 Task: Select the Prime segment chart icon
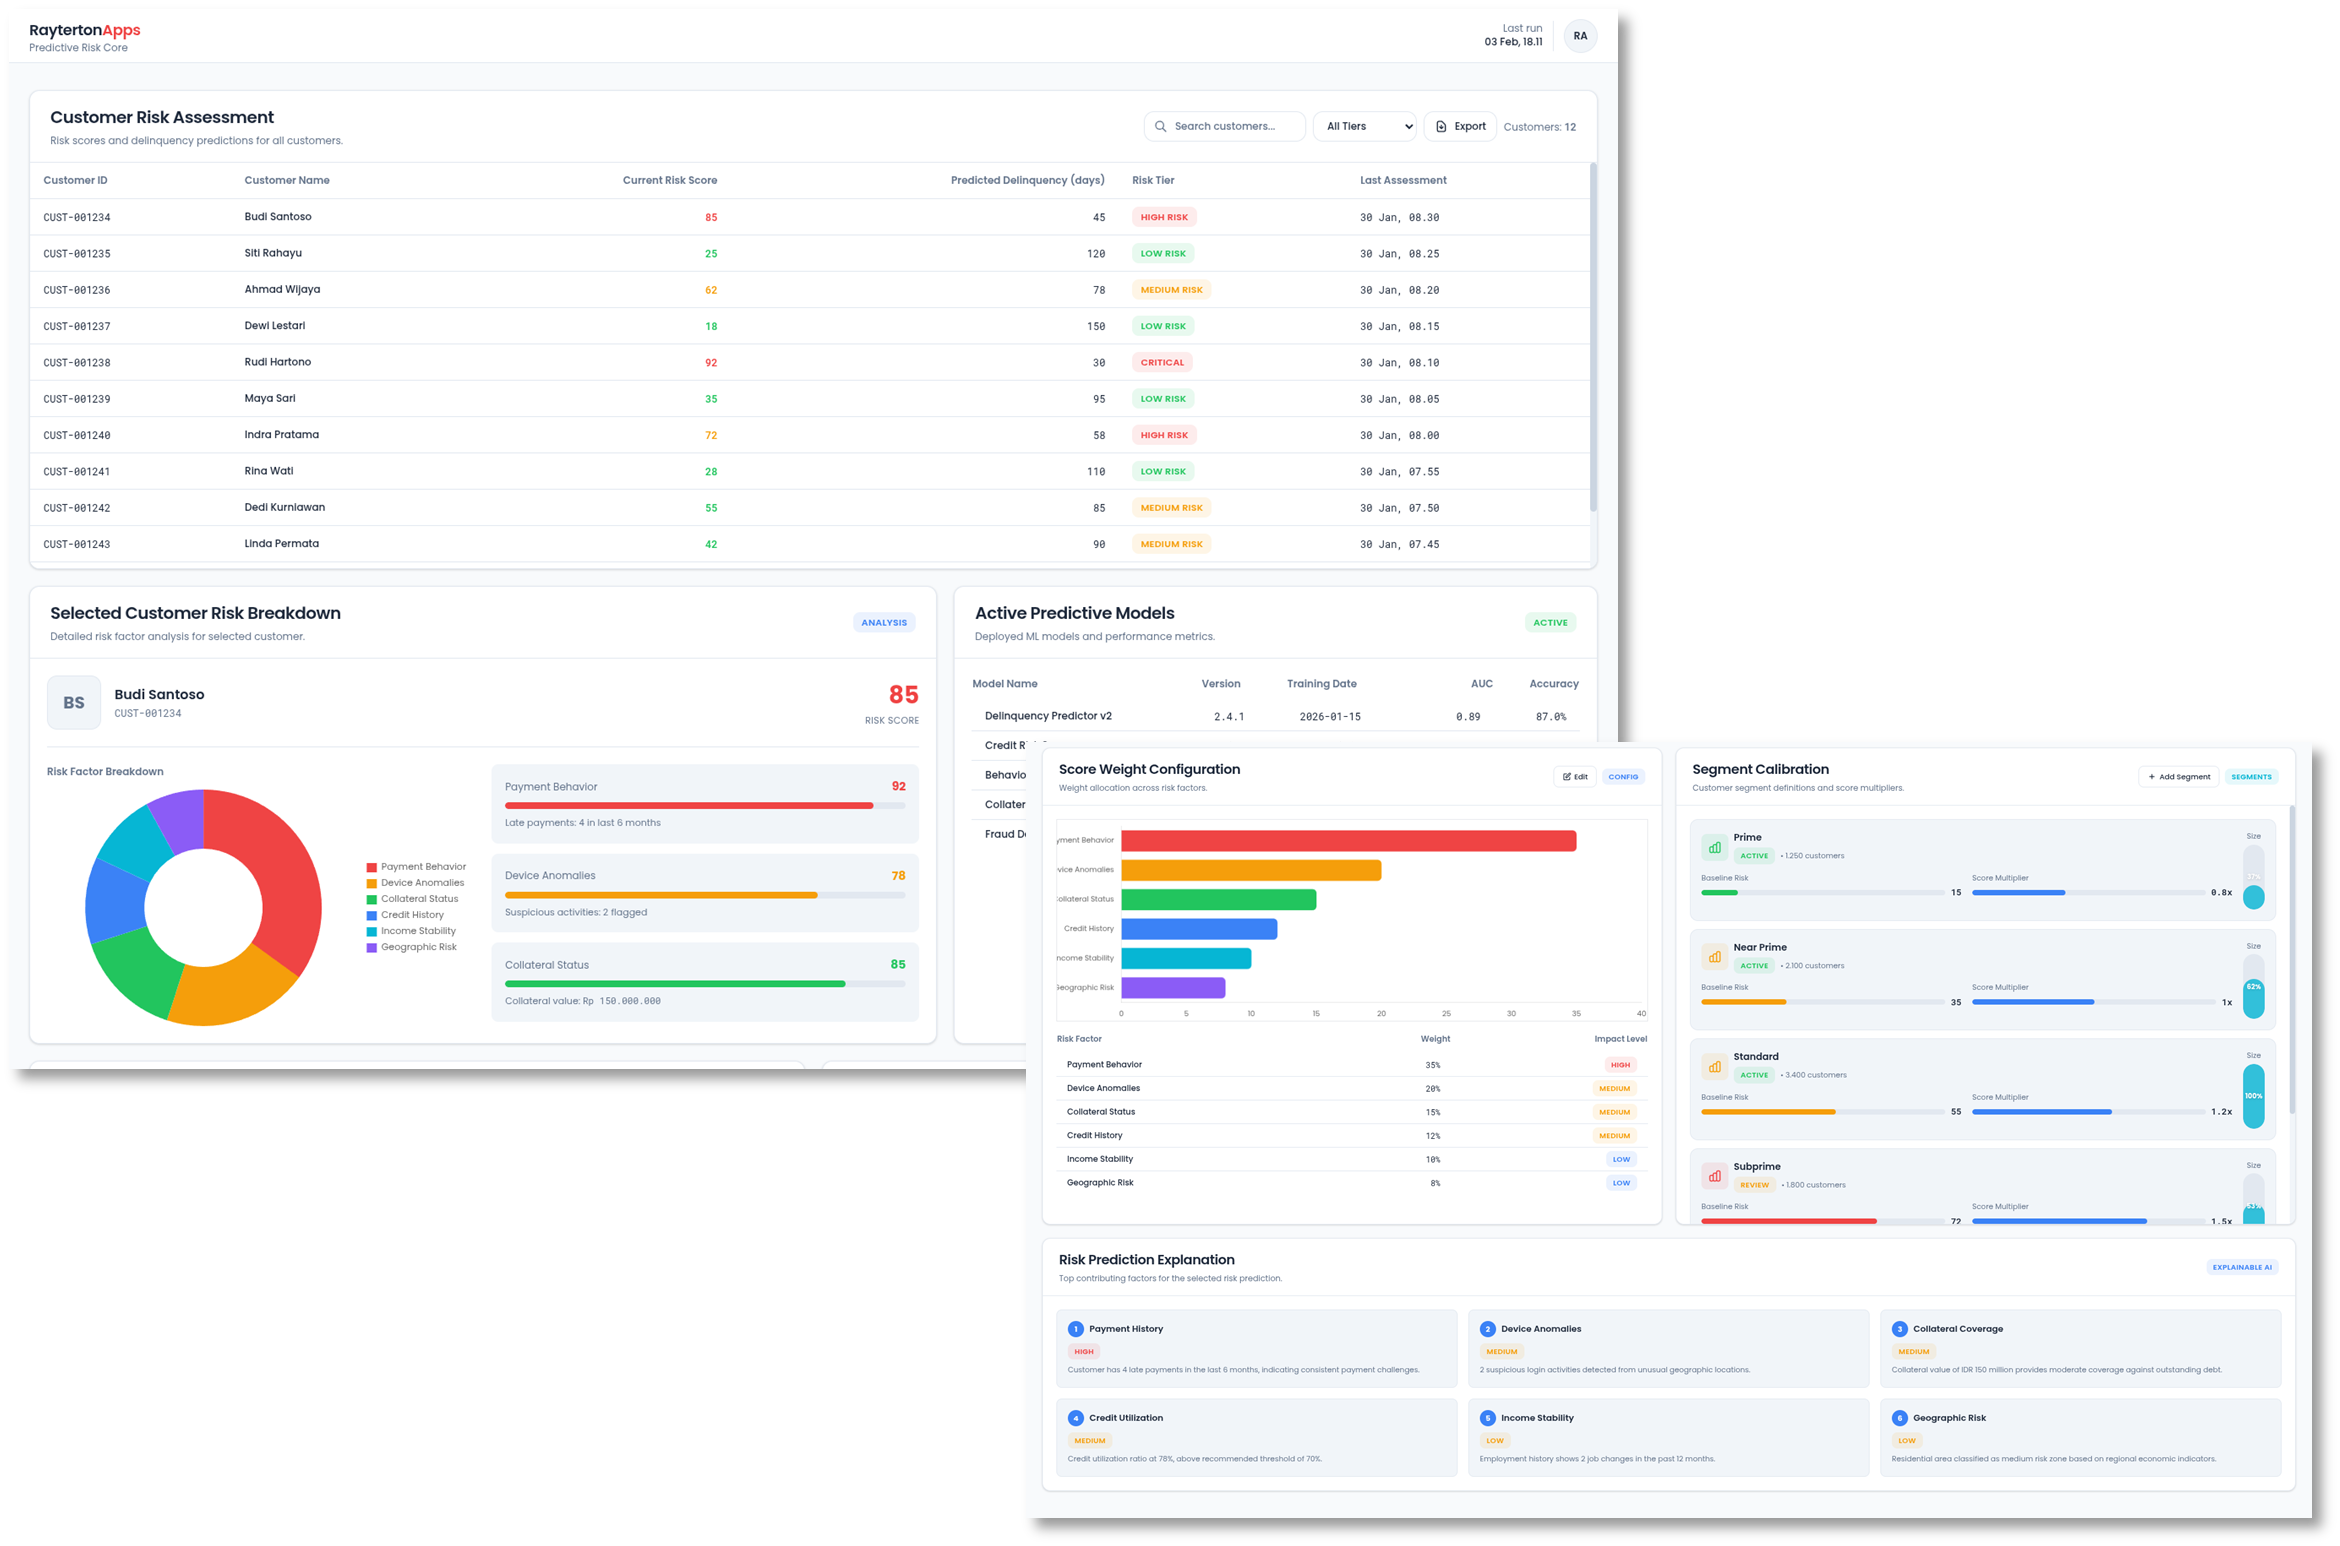1714,847
